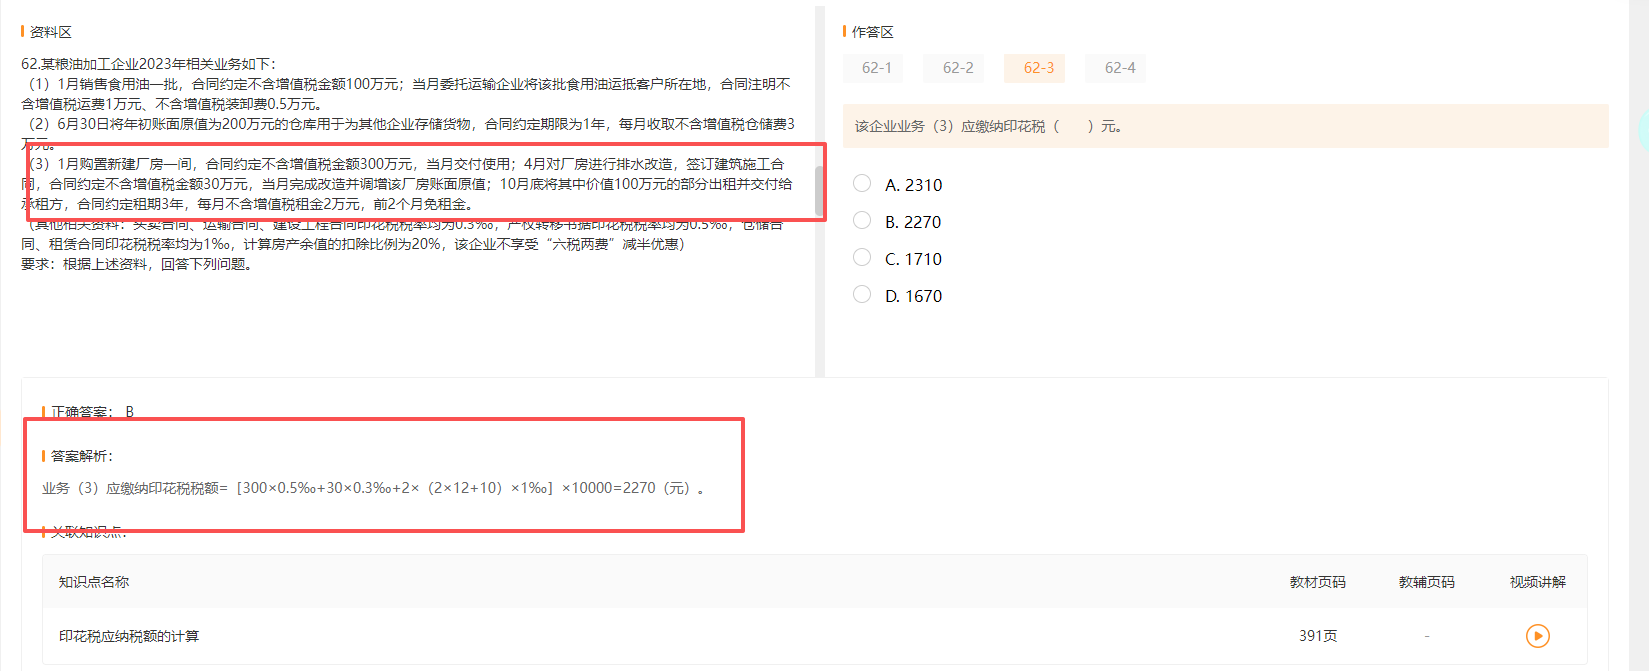Open sub-question tab 62-2

click(957, 68)
